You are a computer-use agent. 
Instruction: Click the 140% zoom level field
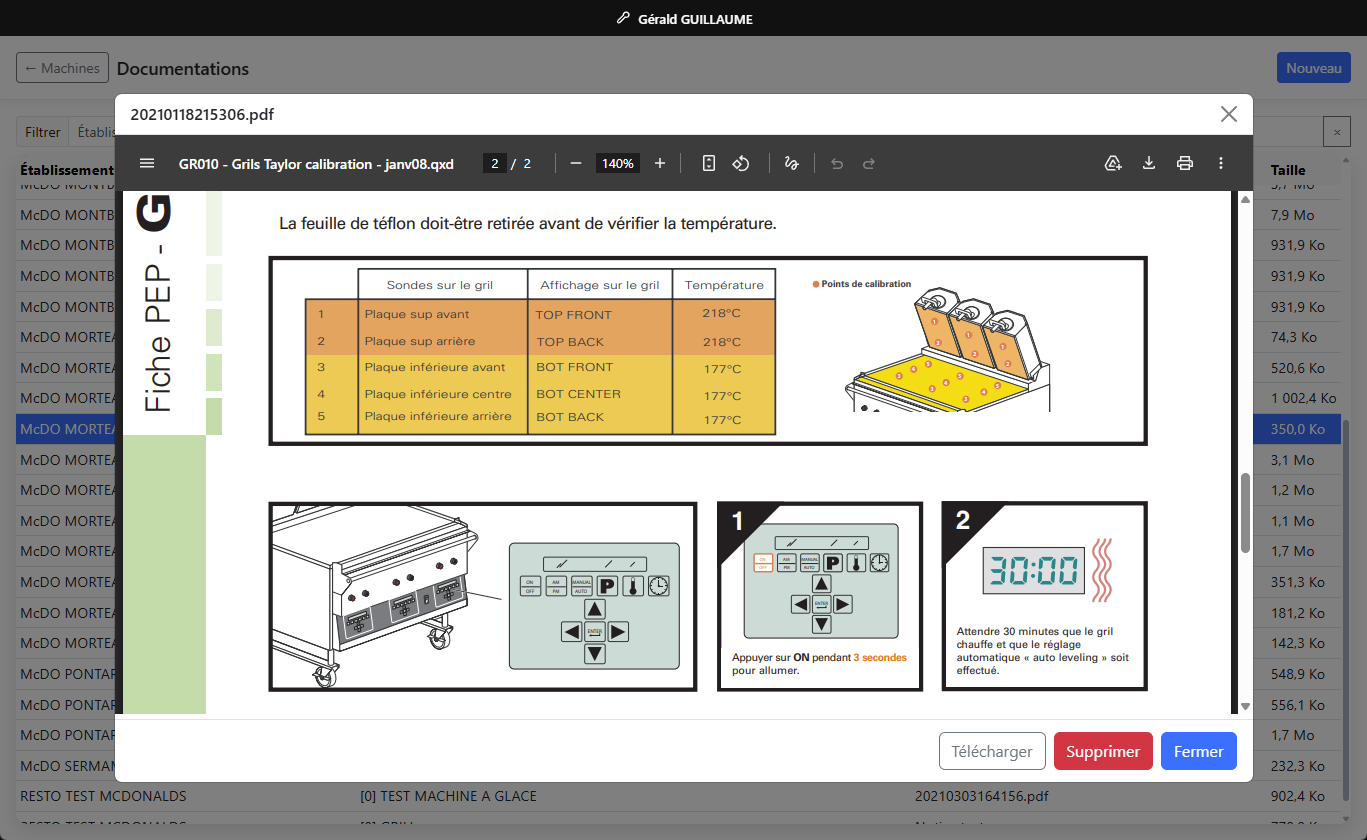click(x=618, y=163)
